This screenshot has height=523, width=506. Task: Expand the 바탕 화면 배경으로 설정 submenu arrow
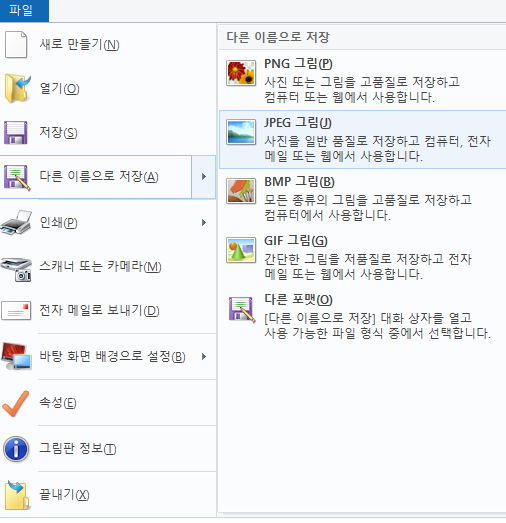[x=204, y=357]
